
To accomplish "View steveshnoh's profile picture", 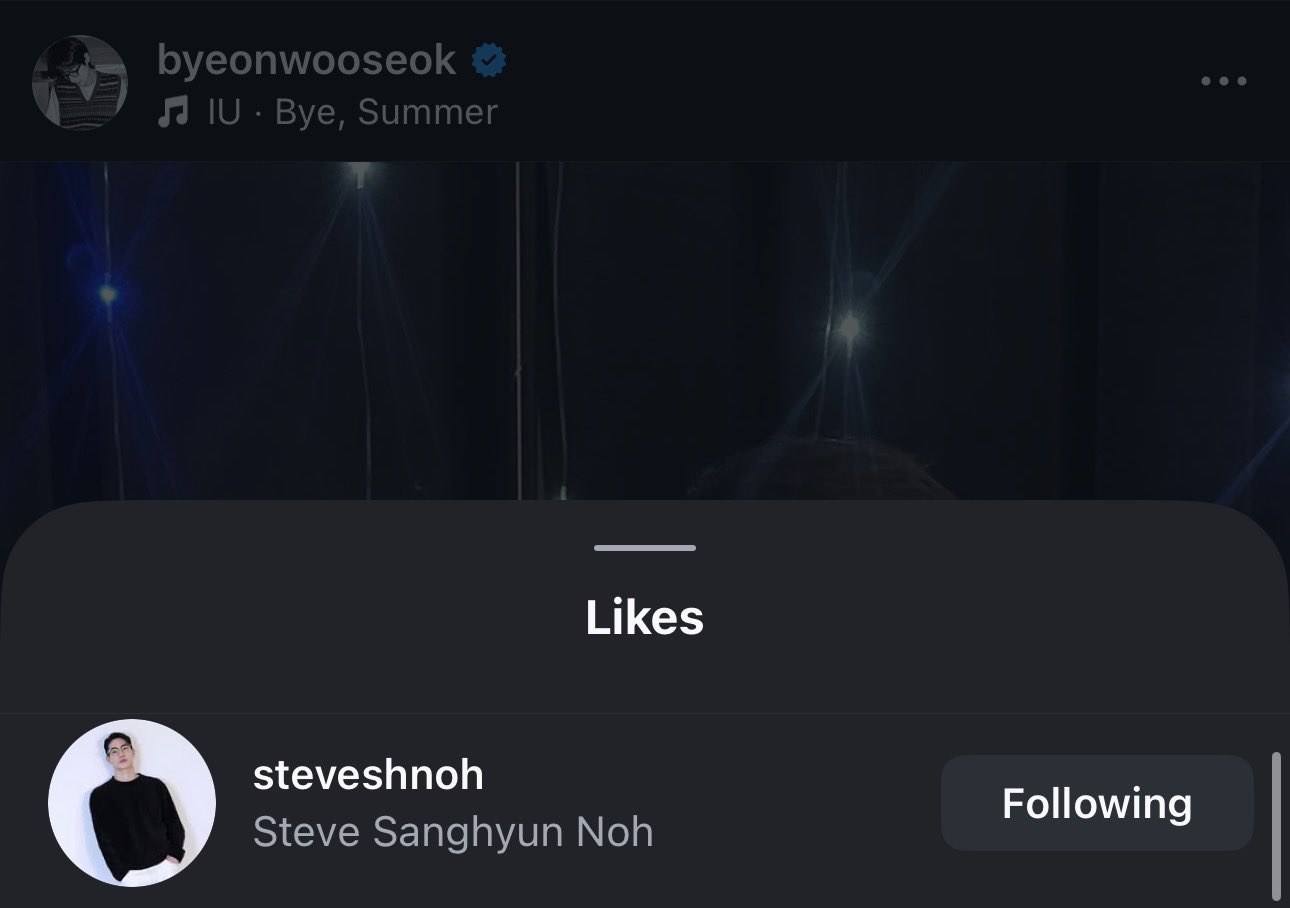I will 131,803.
